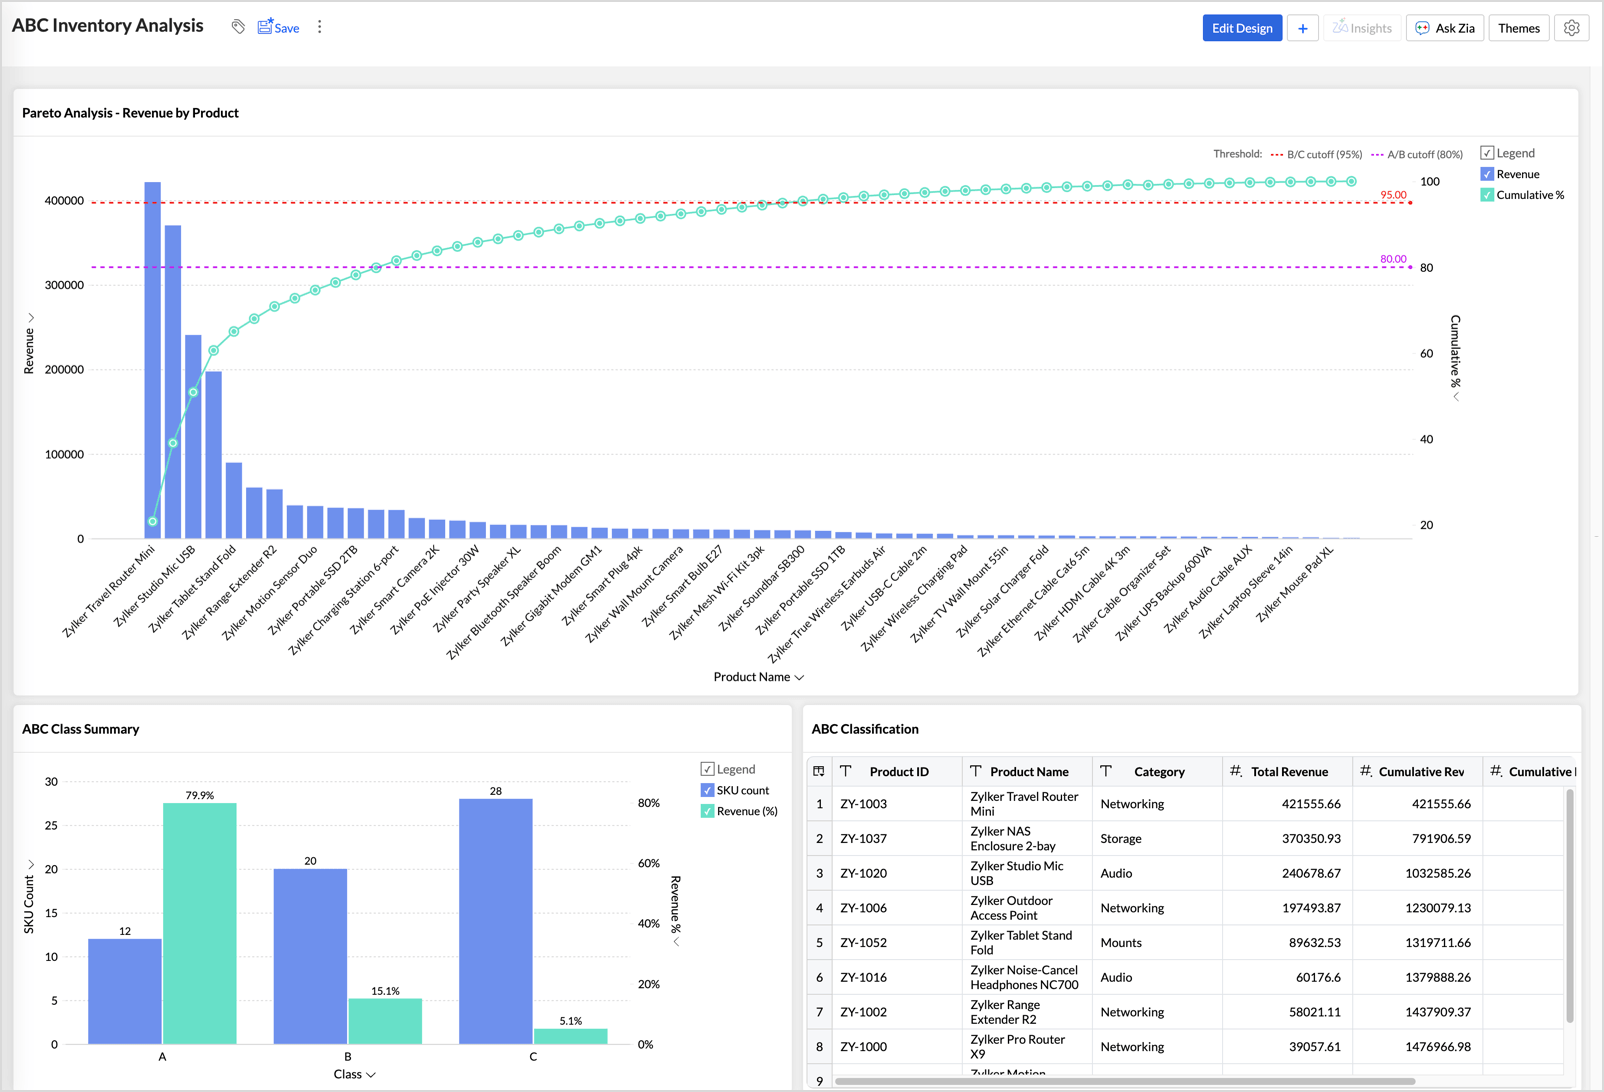Viewport: 1604px width, 1092px height.
Task: Open dashboard settings gear
Action: click(x=1571, y=28)
